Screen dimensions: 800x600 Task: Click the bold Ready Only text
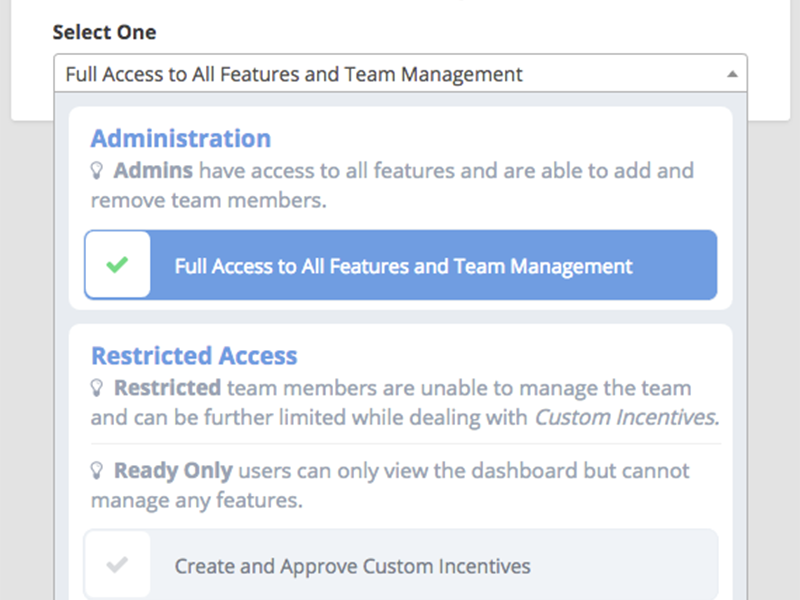173,470
